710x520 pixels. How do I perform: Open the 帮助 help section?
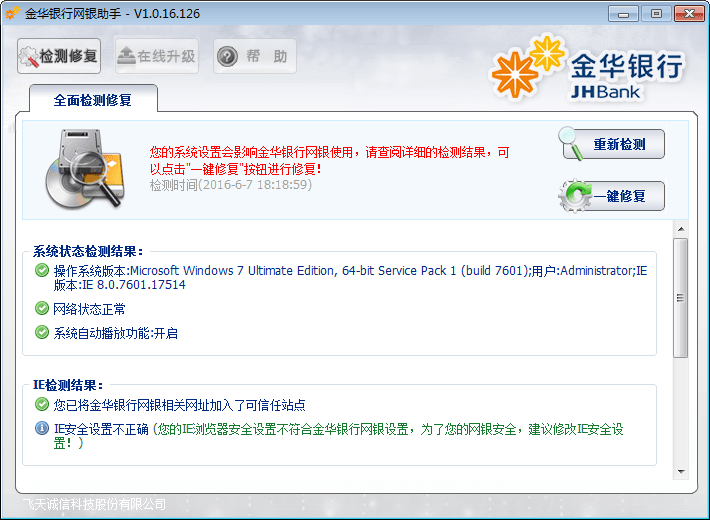point(255,56)
